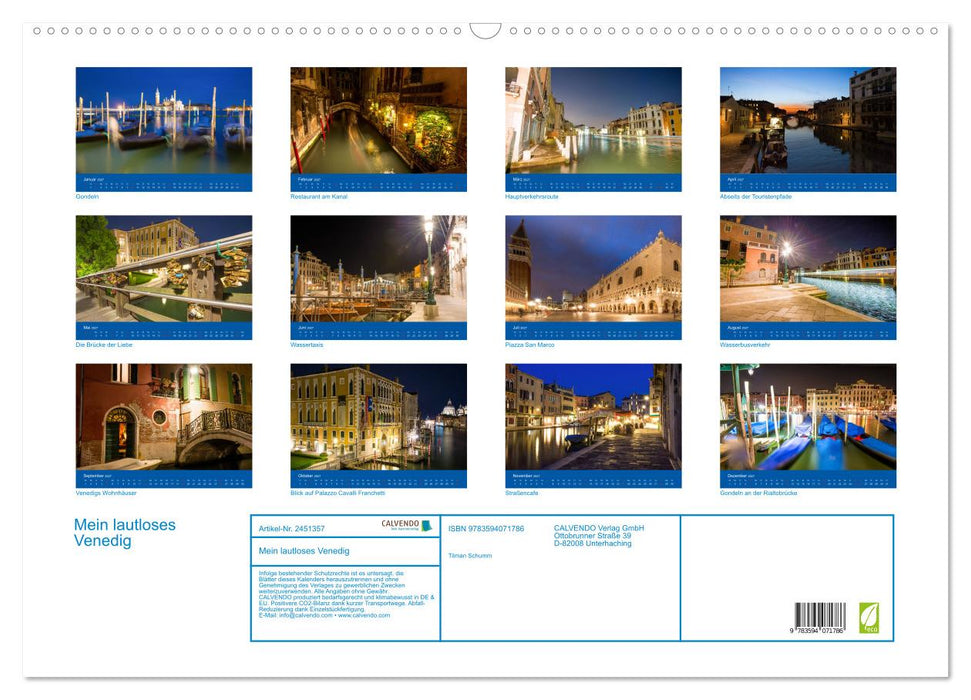
Task: Click the caption 'Venedigs Wohnhäuser'
Action: pos(107,493)
